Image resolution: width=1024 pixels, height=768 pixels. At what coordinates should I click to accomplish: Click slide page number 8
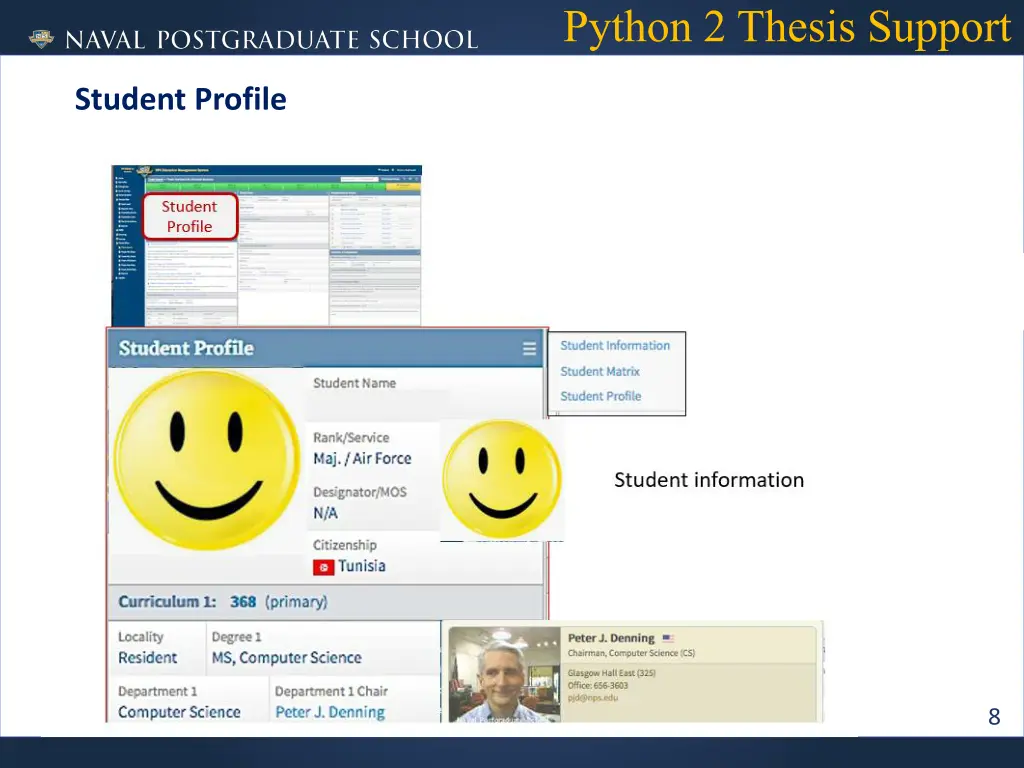point(994,716)
